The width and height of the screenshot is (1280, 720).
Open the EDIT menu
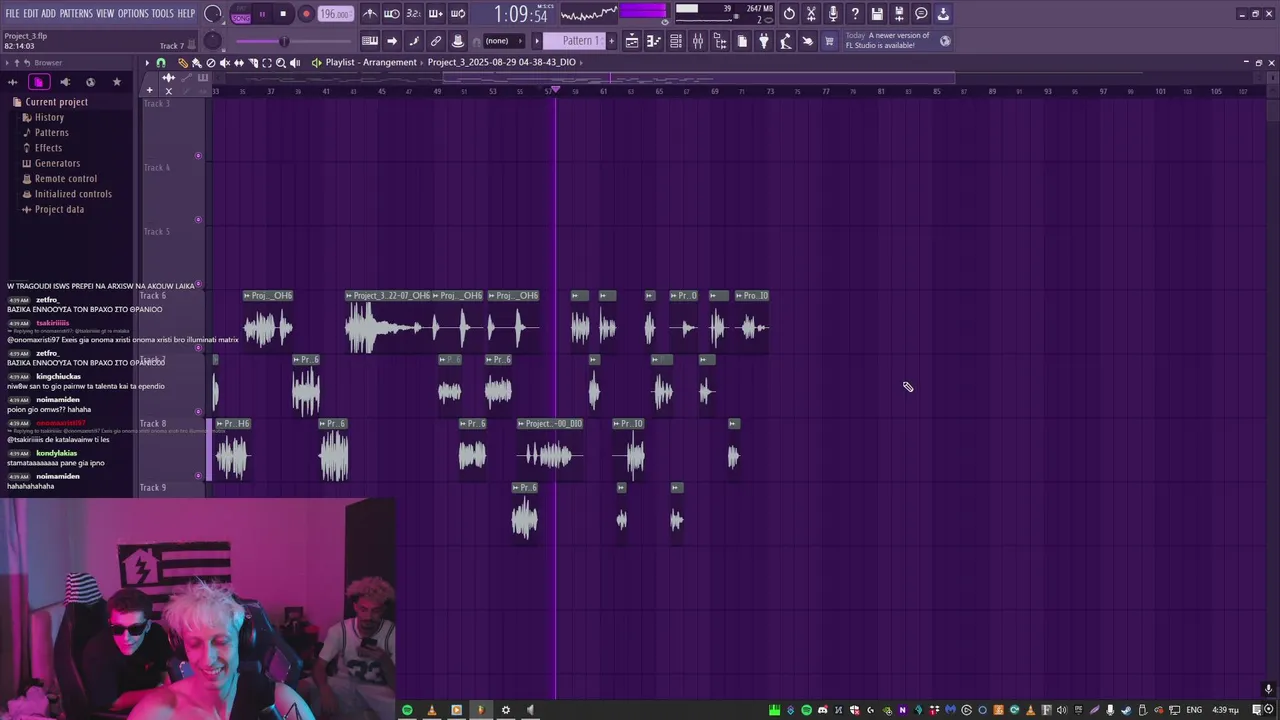(31, 13)
